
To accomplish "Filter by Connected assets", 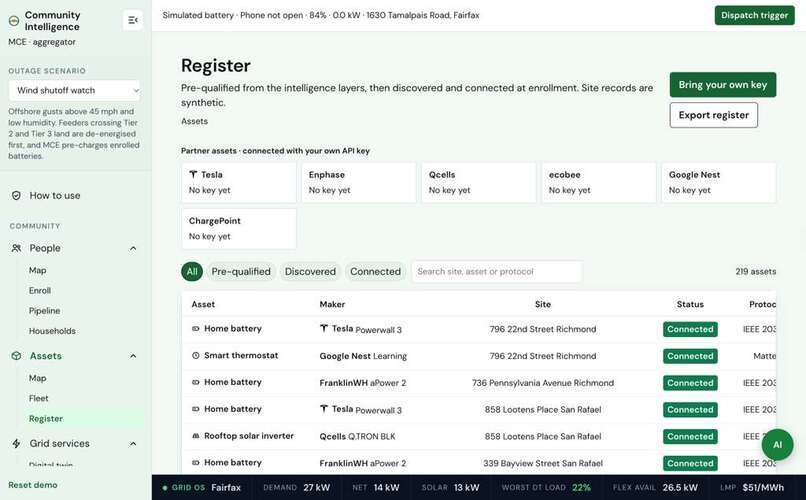I will coord(375,271).
